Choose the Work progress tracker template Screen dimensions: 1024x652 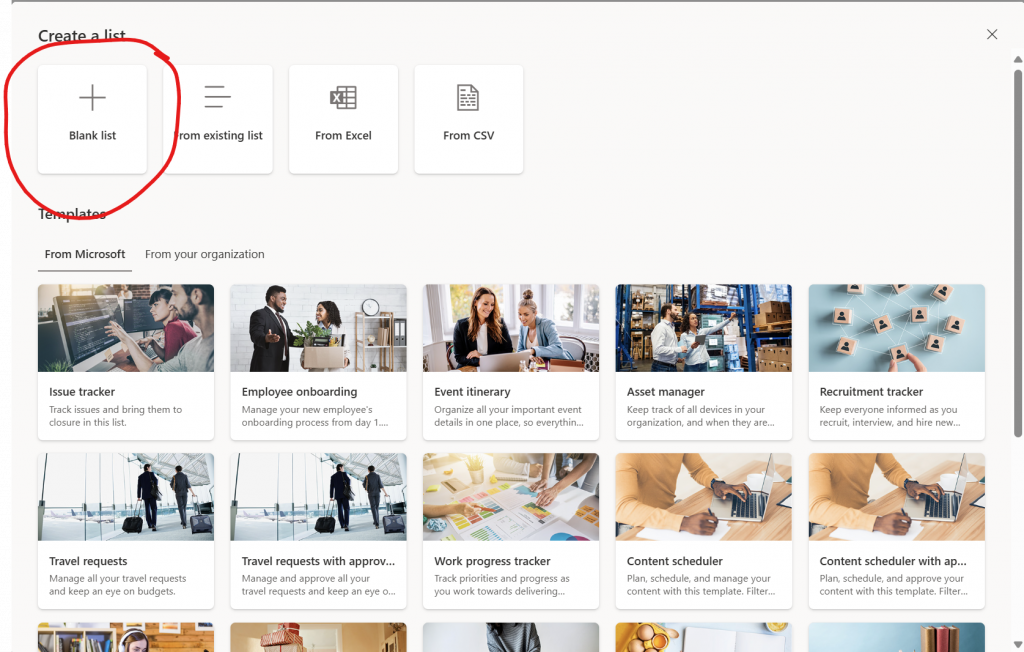[510, 531]
